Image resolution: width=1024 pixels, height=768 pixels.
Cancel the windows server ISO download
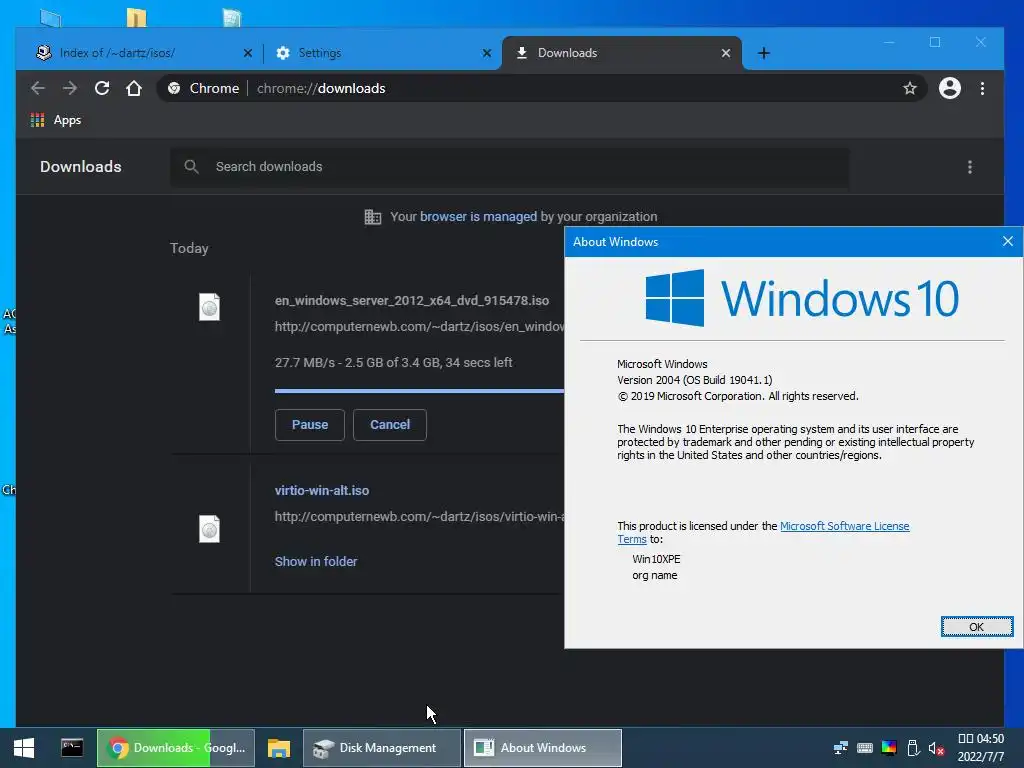(x=390, y=424)
